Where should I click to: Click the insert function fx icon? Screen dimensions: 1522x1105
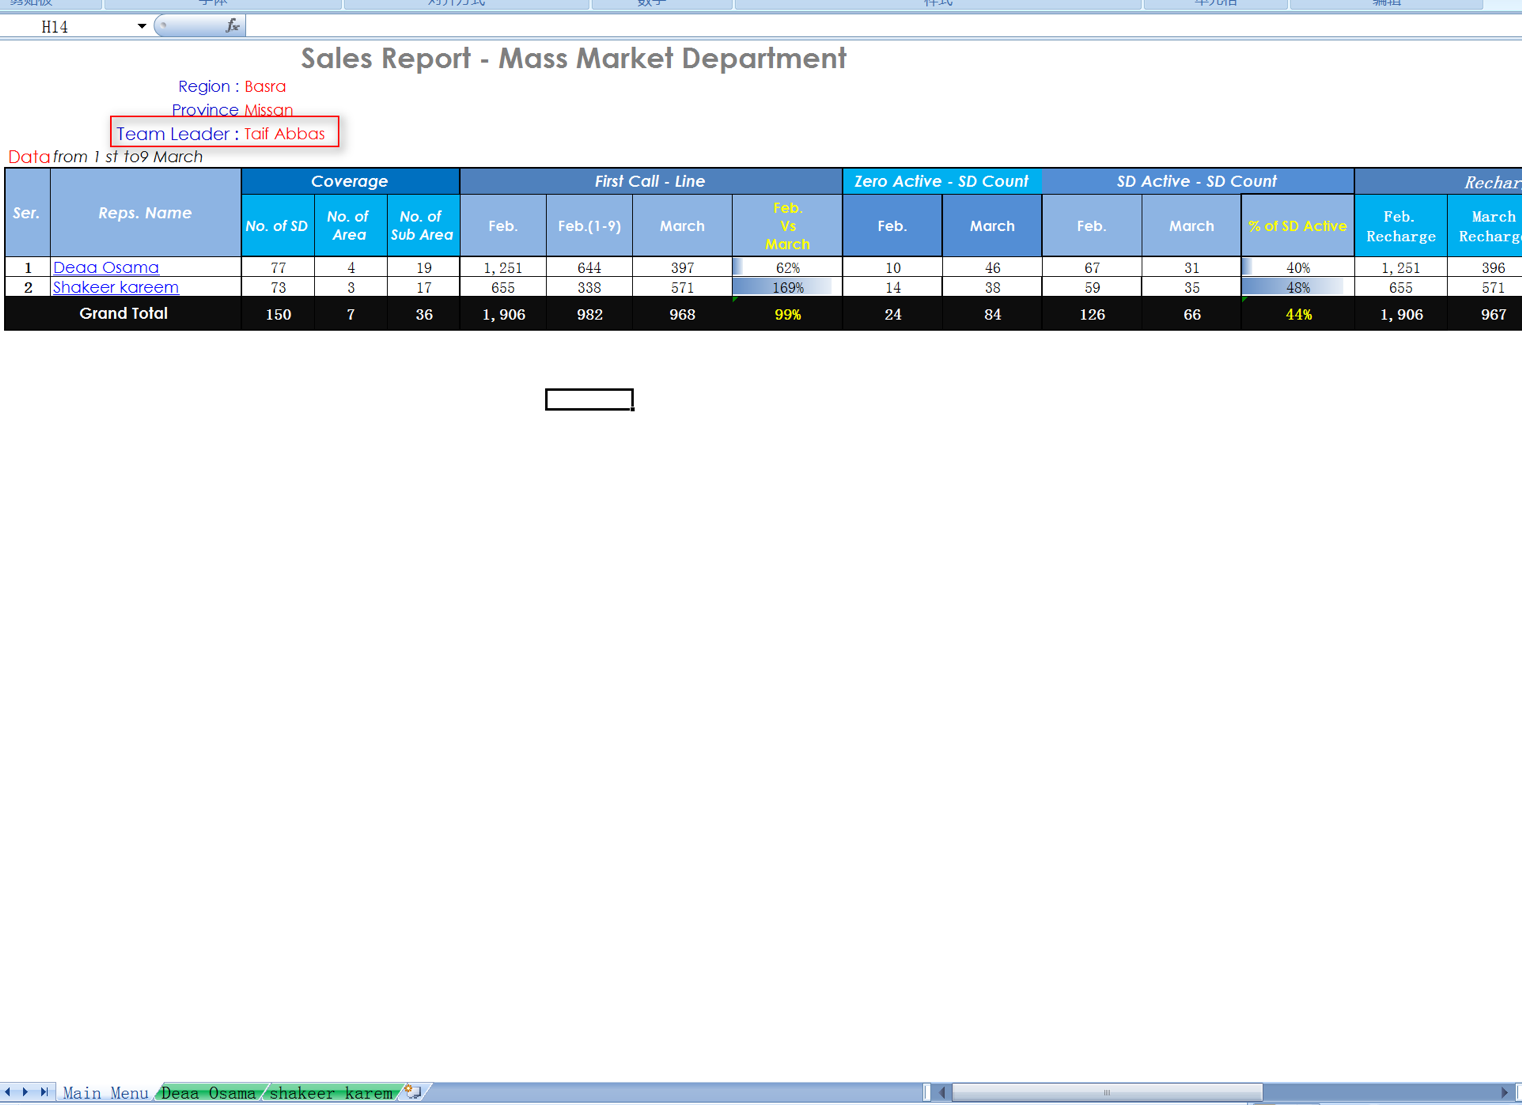232,26
